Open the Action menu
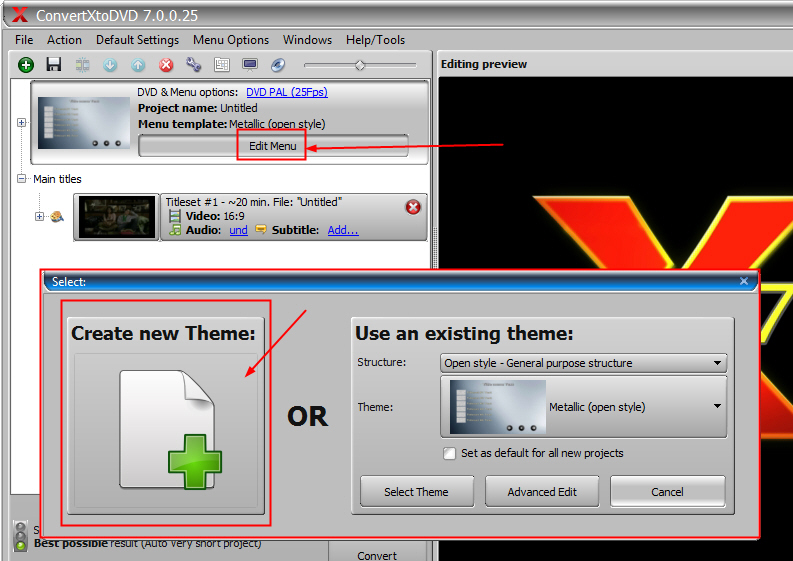This screenshot has height=561, width=793. [64, 39]
